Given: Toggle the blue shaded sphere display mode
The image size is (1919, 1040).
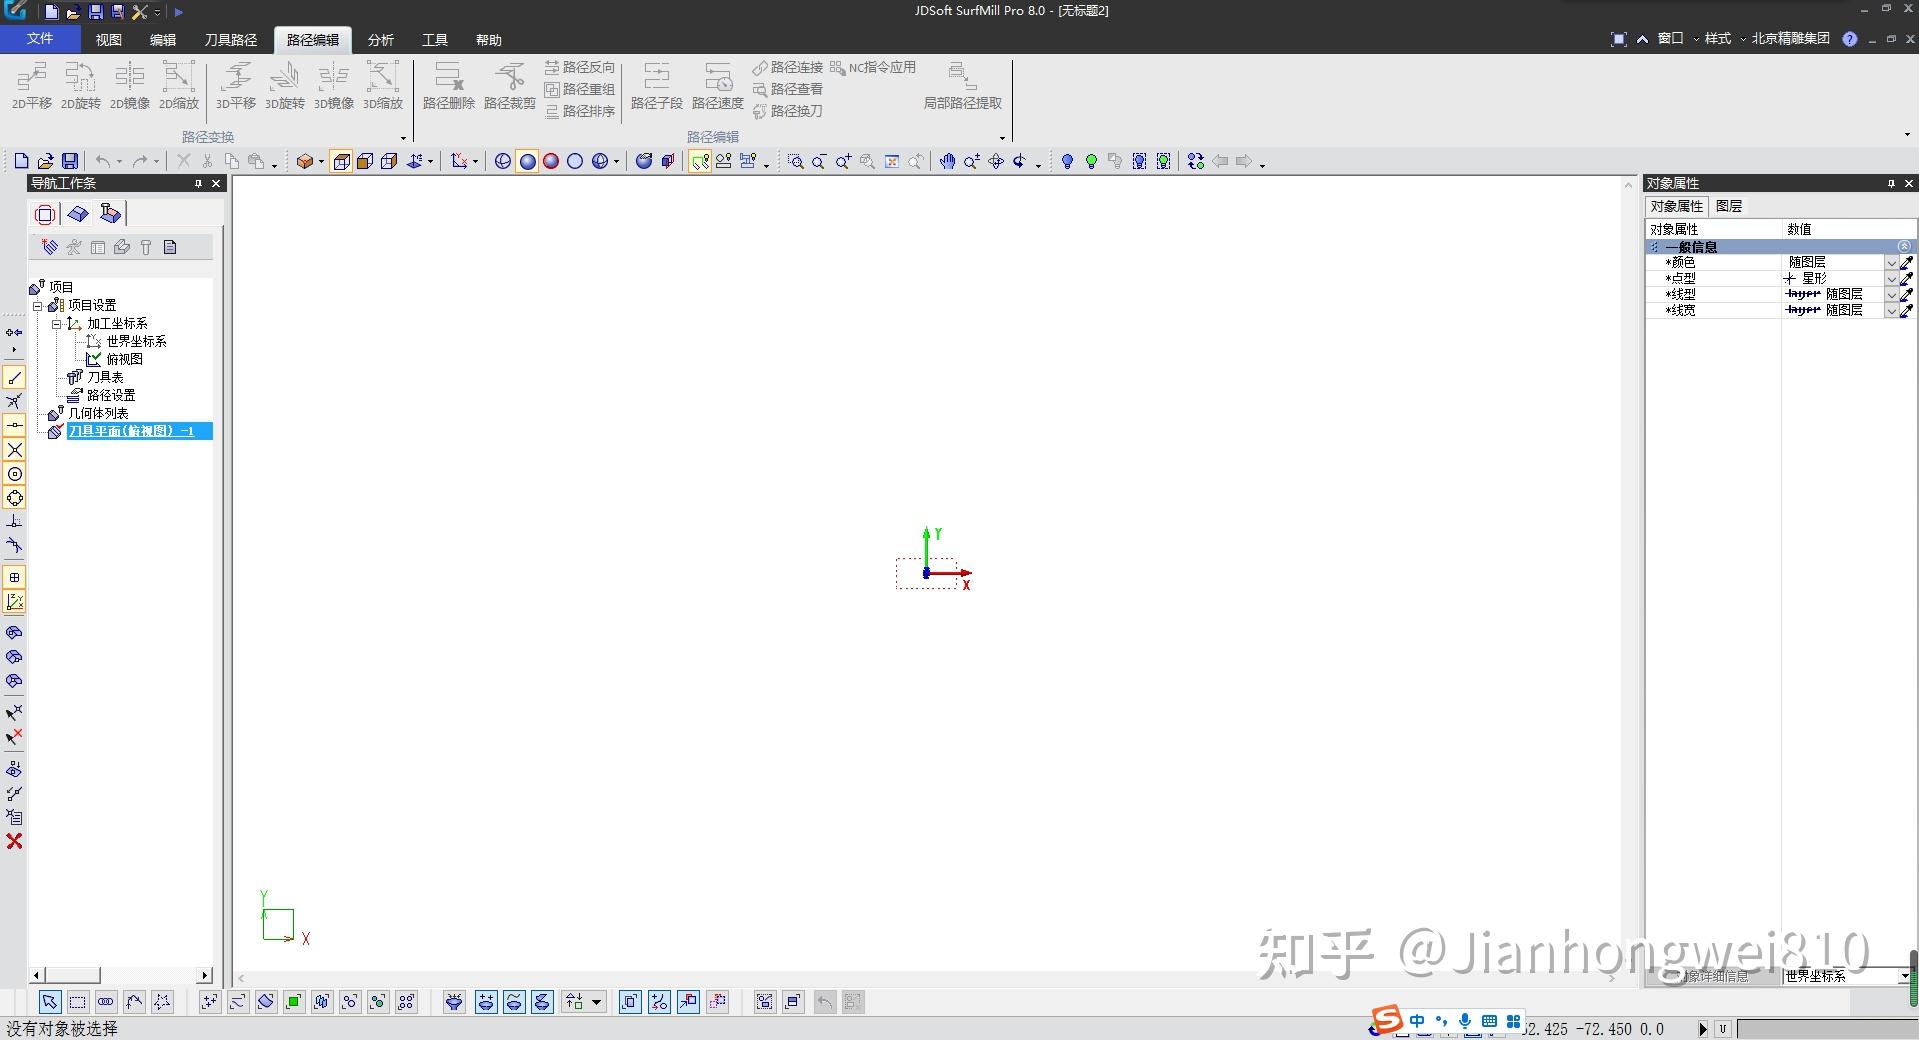Looking at the screenshot, I should 527,161.
